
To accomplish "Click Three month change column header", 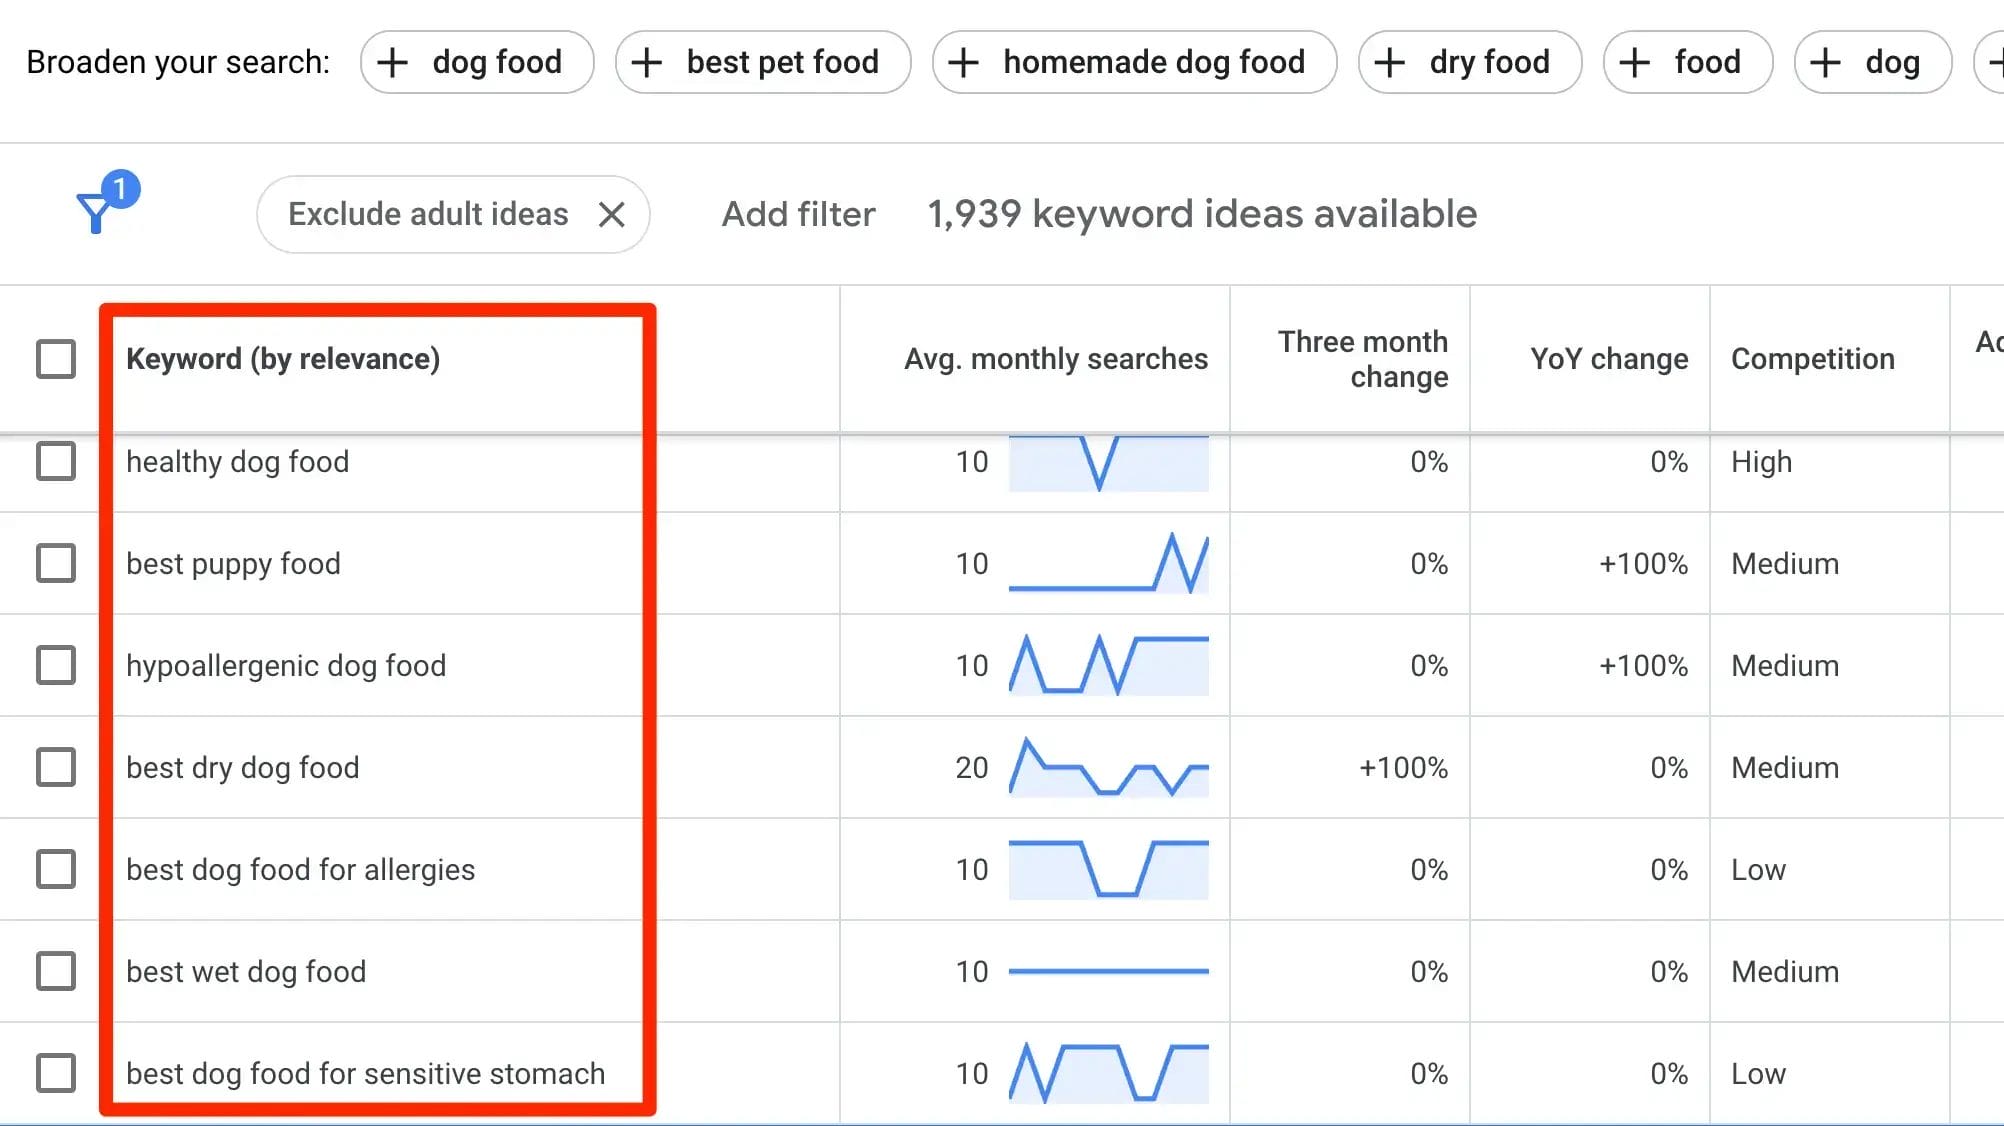I will click(x=1363, y=359).
